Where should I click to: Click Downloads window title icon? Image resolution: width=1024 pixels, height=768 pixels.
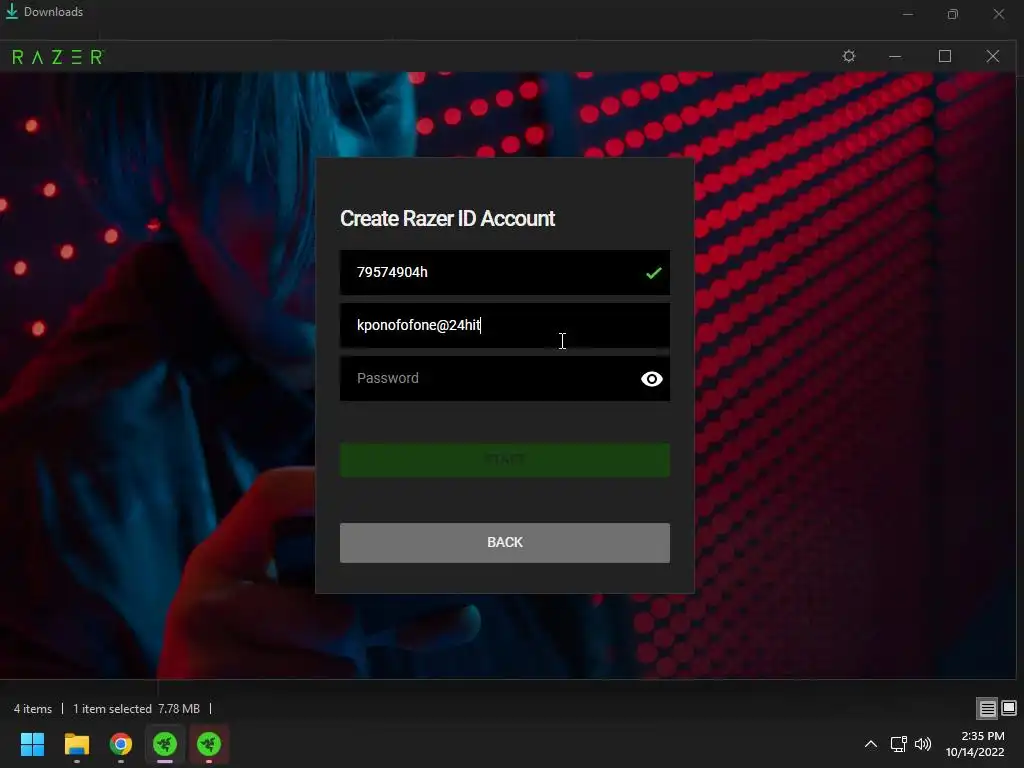click(12, 11)
